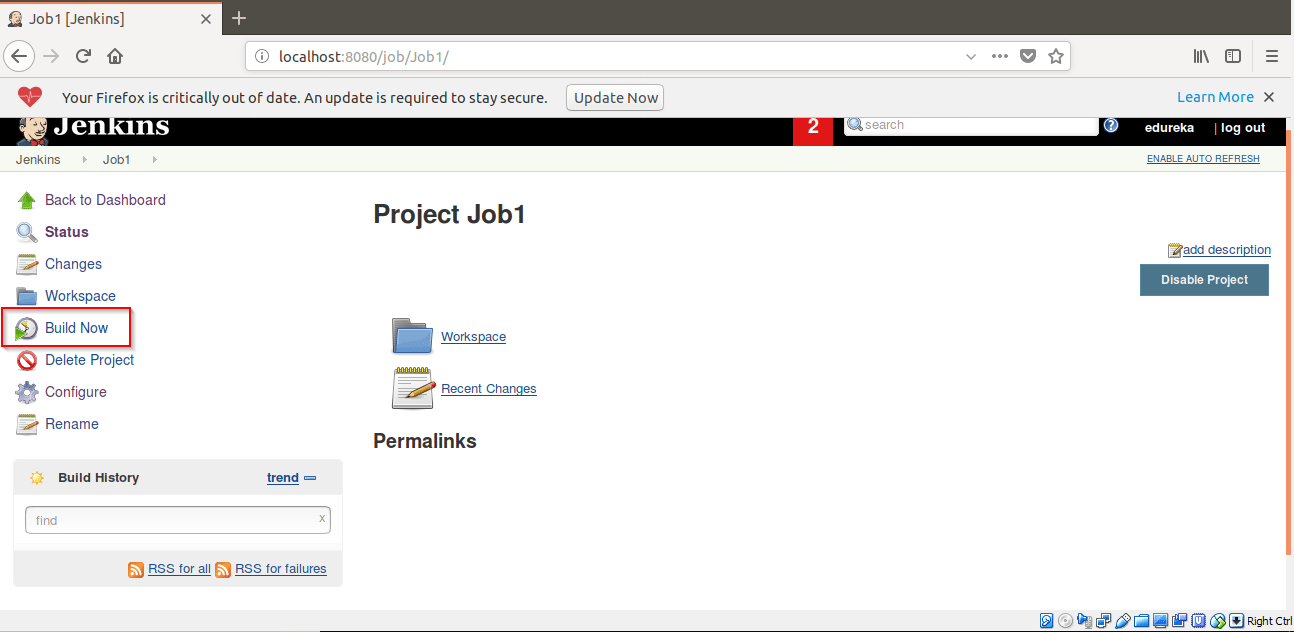Click the USB icon in VirtualBox status bar
The height and width of the screenshot is (632, 1294).
point(1122,620)
